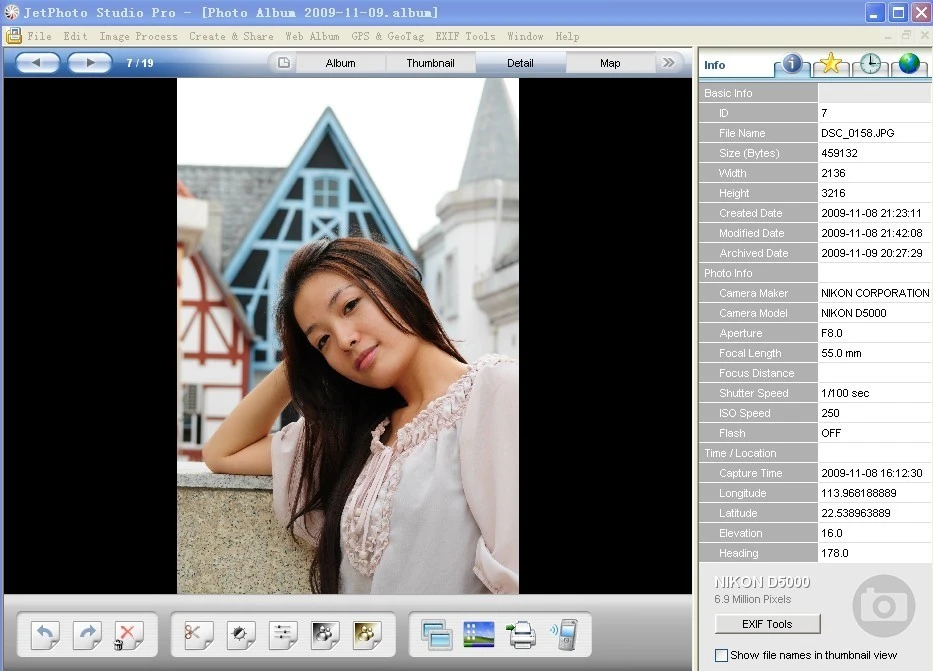
Task: Click the height value 3216
Action: [833, 193]
